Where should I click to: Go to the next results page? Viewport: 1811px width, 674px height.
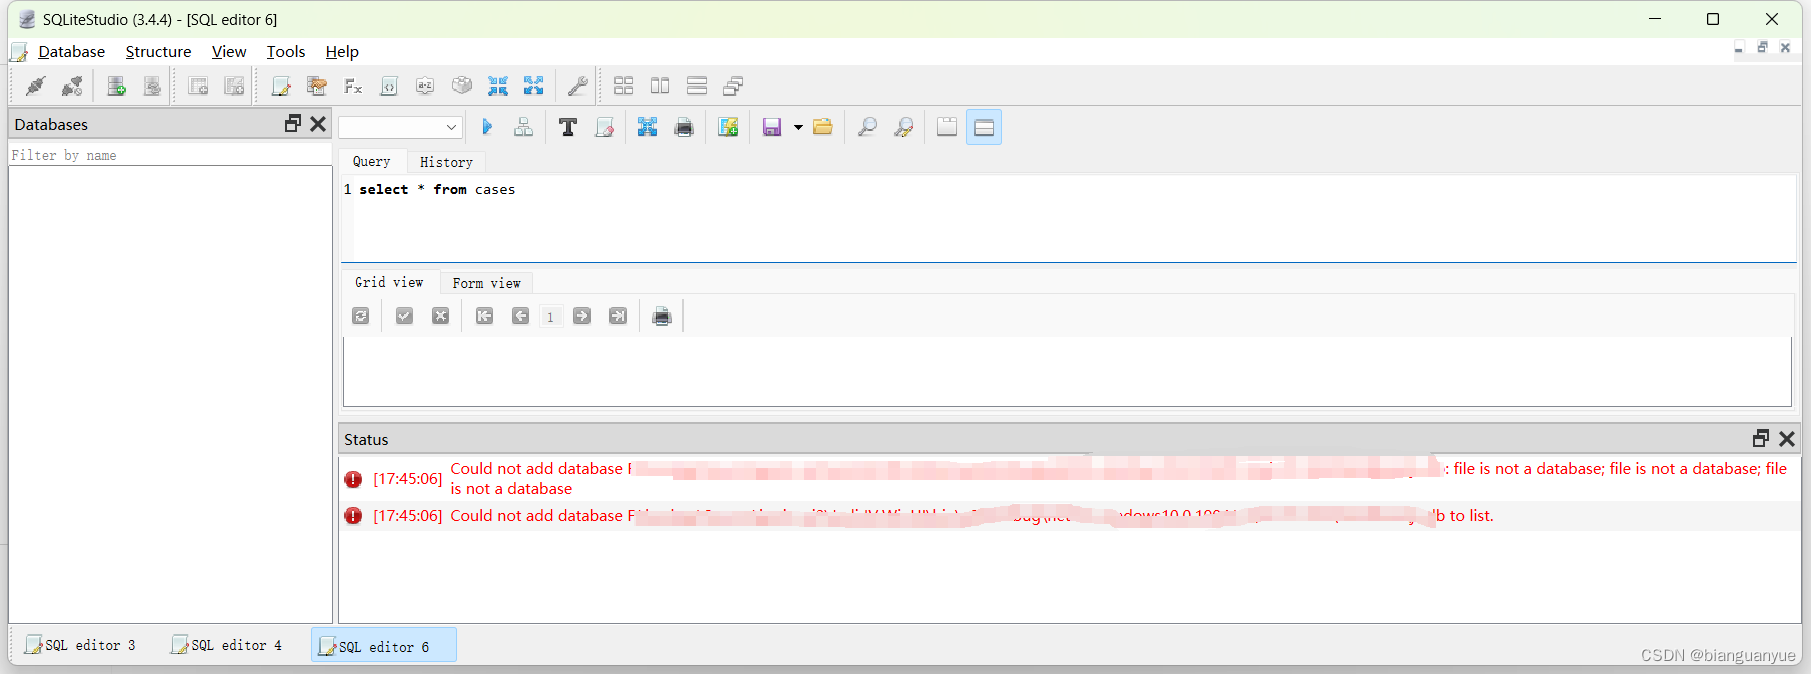coord(582,316)
